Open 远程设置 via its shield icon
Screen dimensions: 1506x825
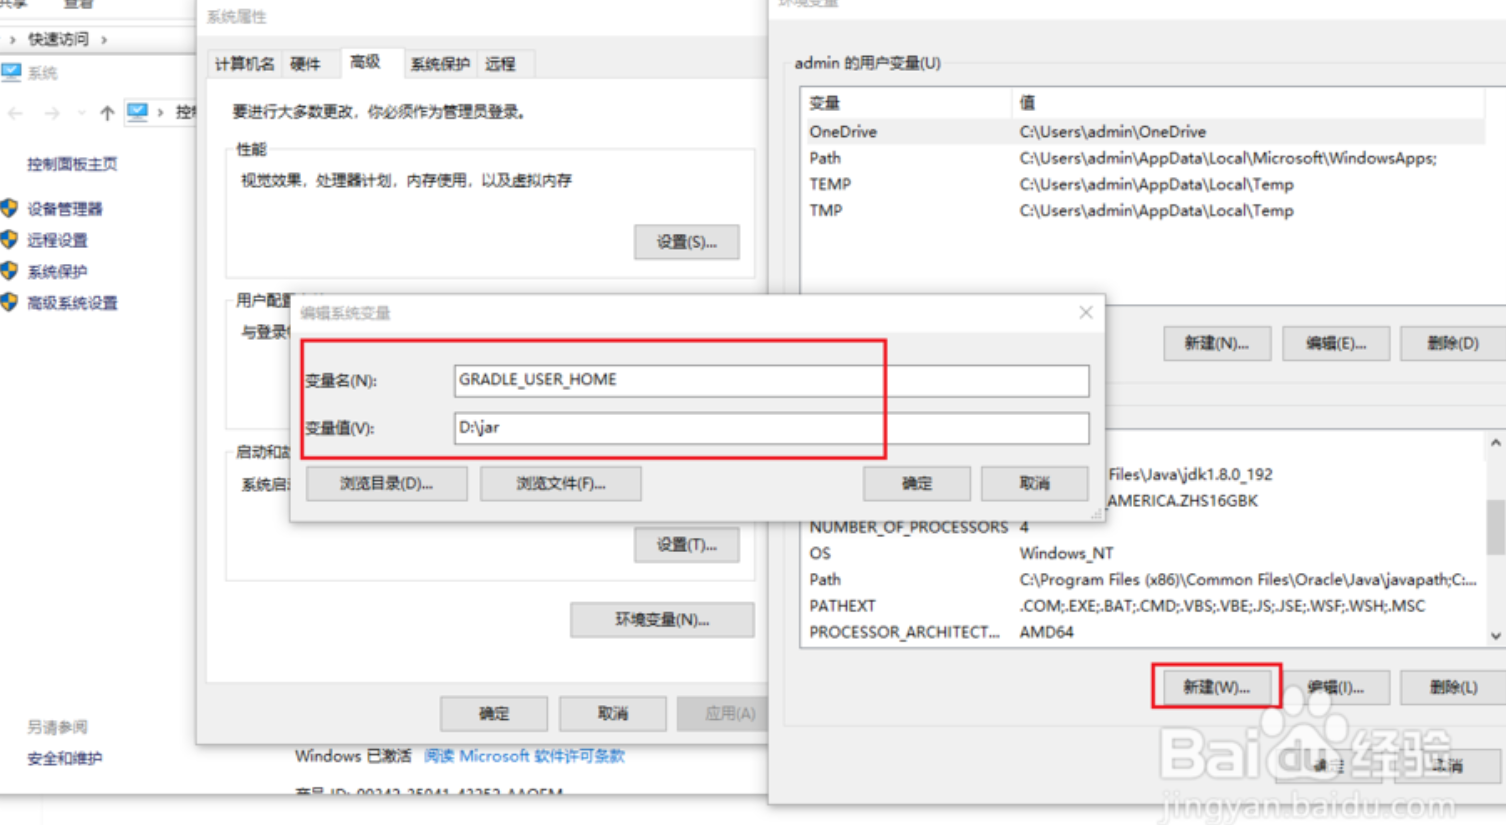tap(11, 239)
